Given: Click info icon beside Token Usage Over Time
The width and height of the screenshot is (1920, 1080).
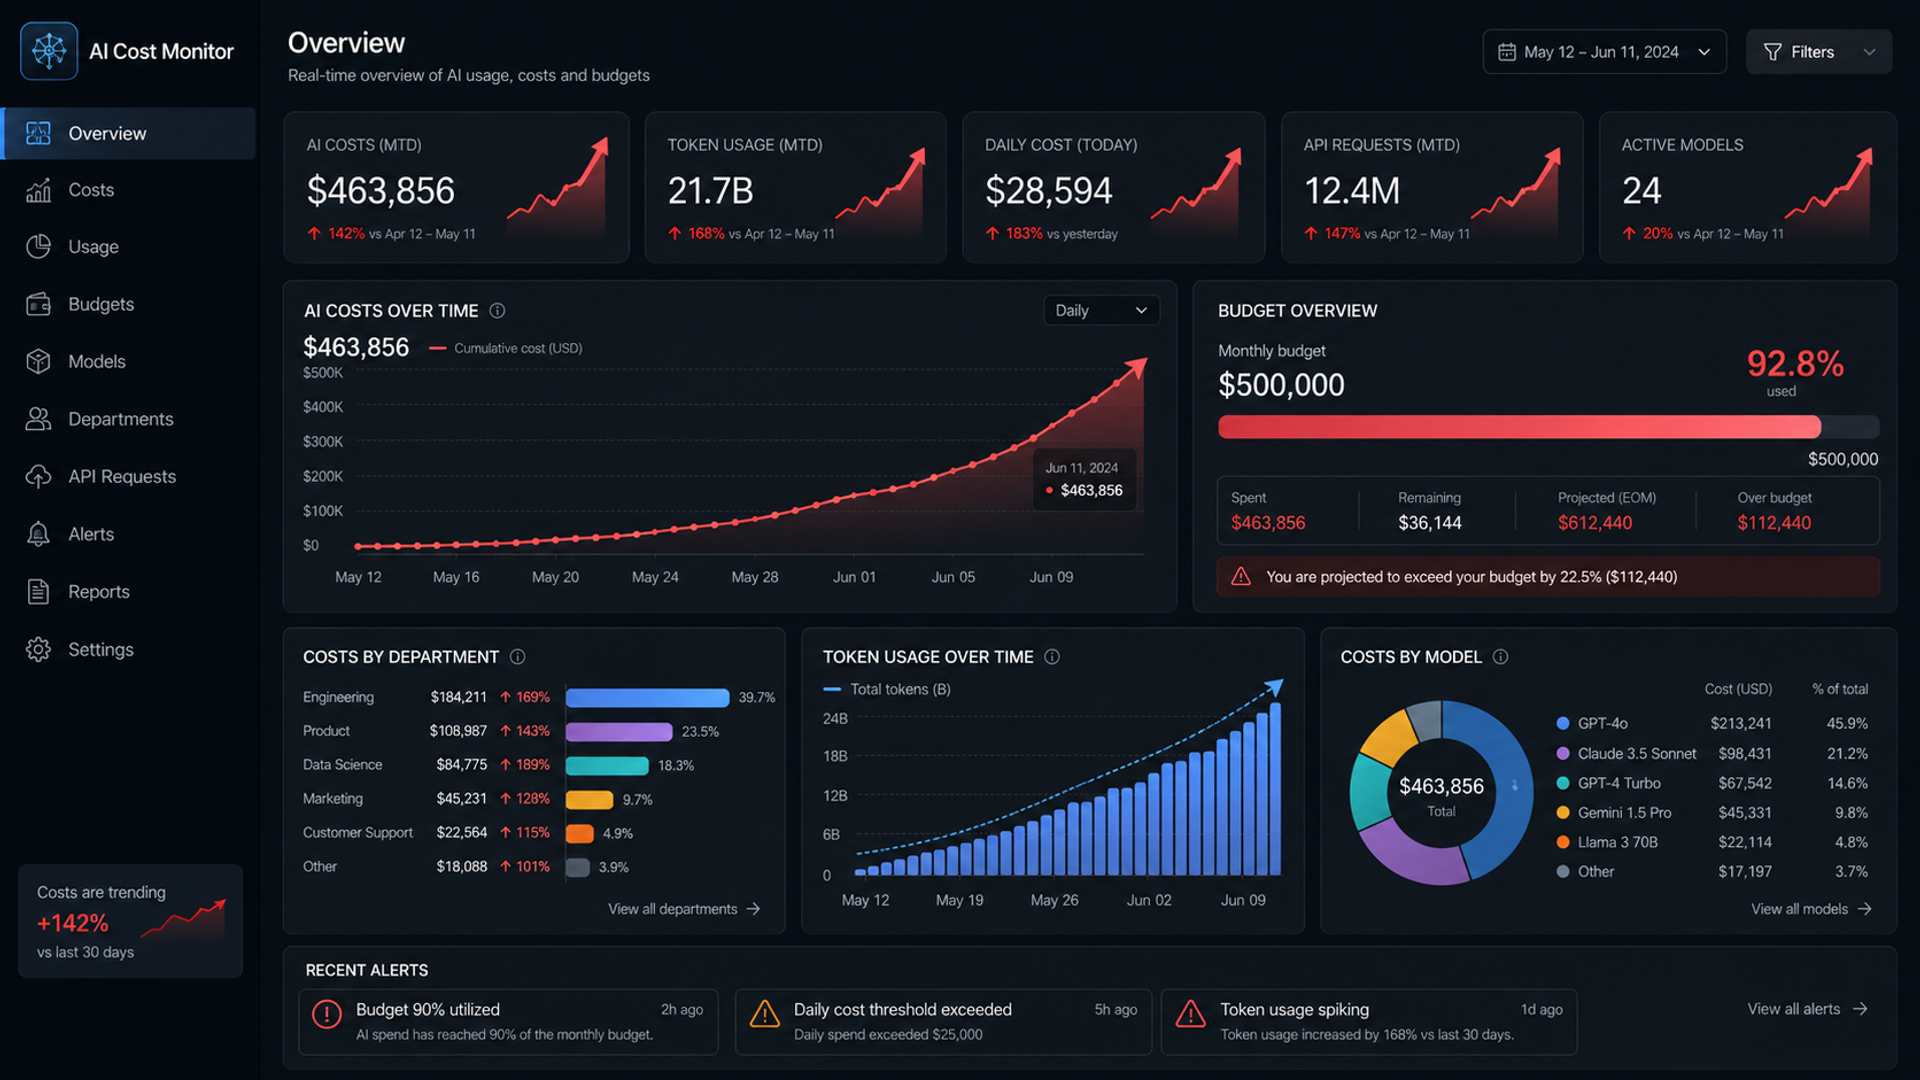Looking at the screenshot, I should point(1052,657).
